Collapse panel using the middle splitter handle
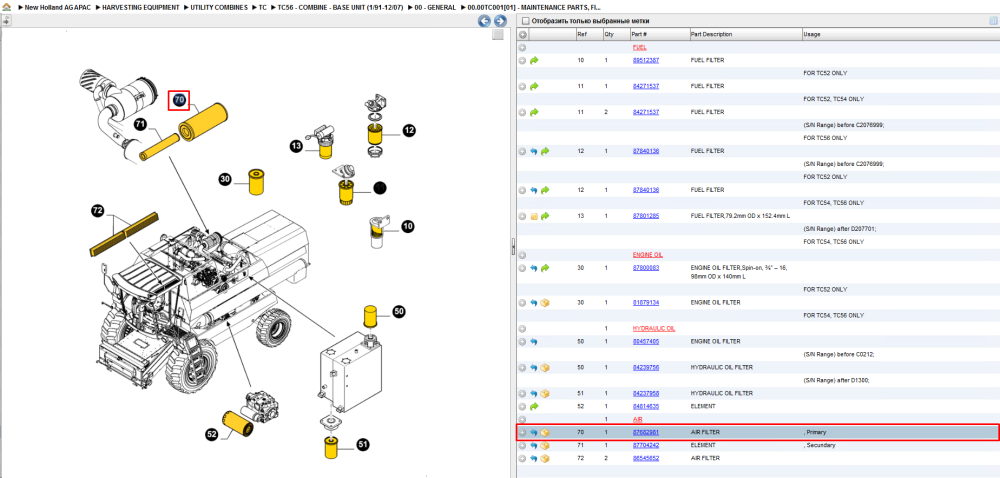Screen dimensions: 1000x478 point(513,247)
